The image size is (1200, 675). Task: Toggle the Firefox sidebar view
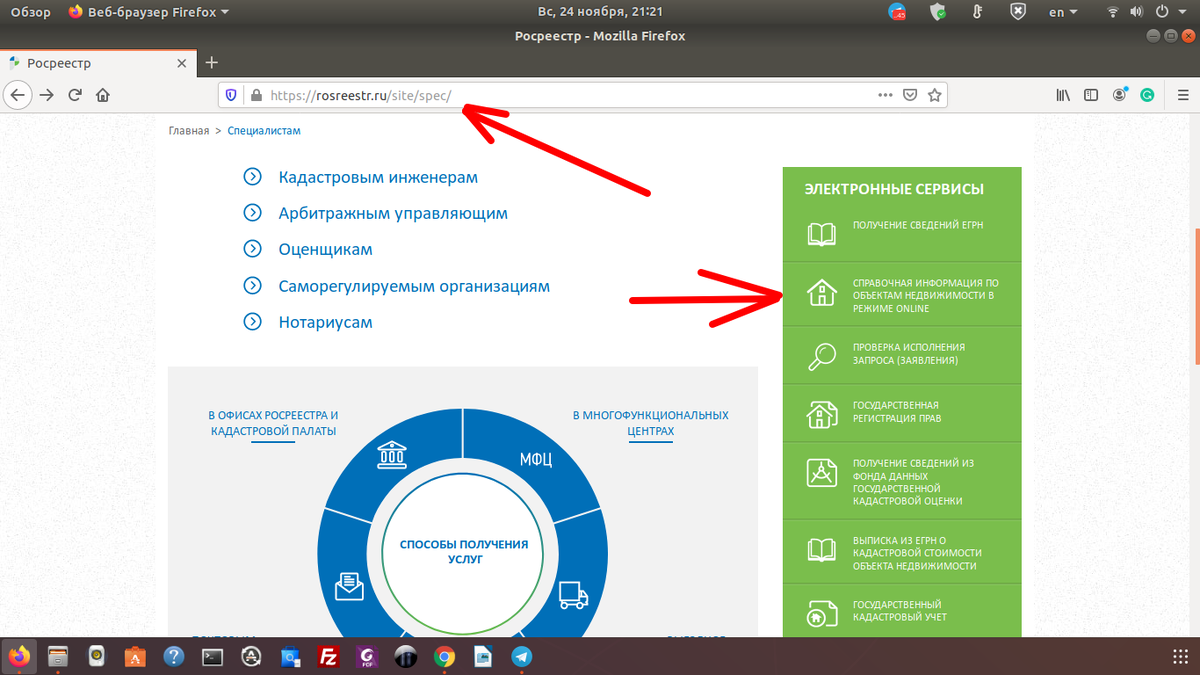coord(1092,96)
